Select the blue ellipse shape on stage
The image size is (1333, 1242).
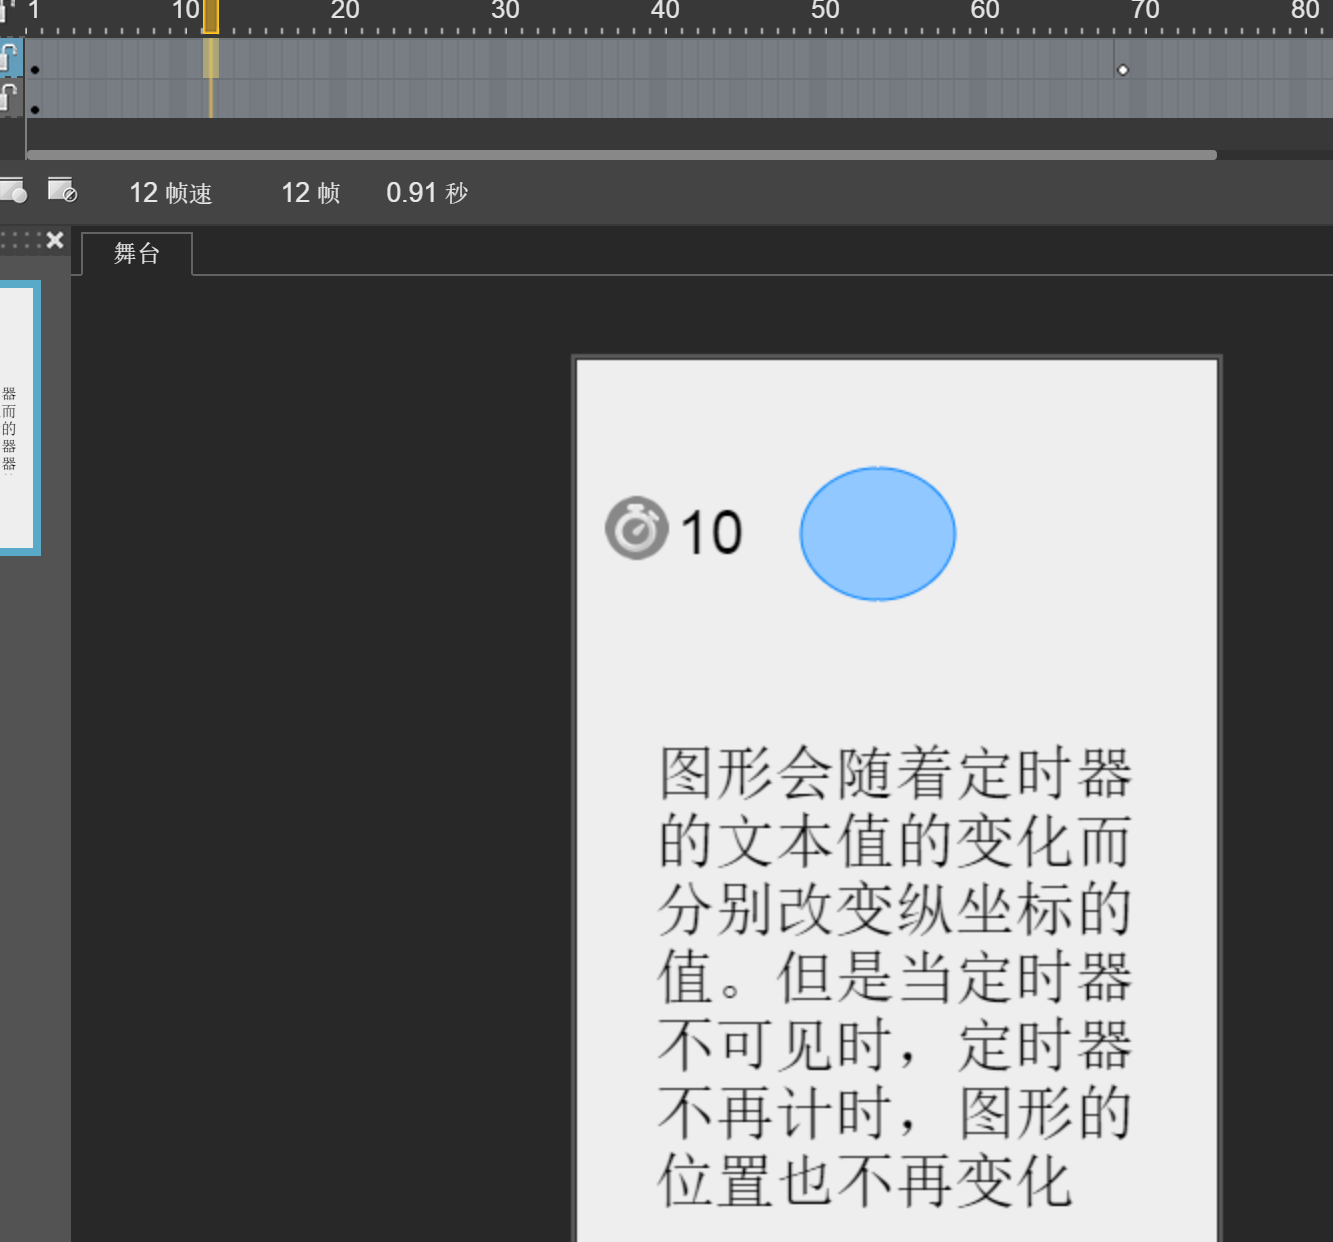coord(877,534)
